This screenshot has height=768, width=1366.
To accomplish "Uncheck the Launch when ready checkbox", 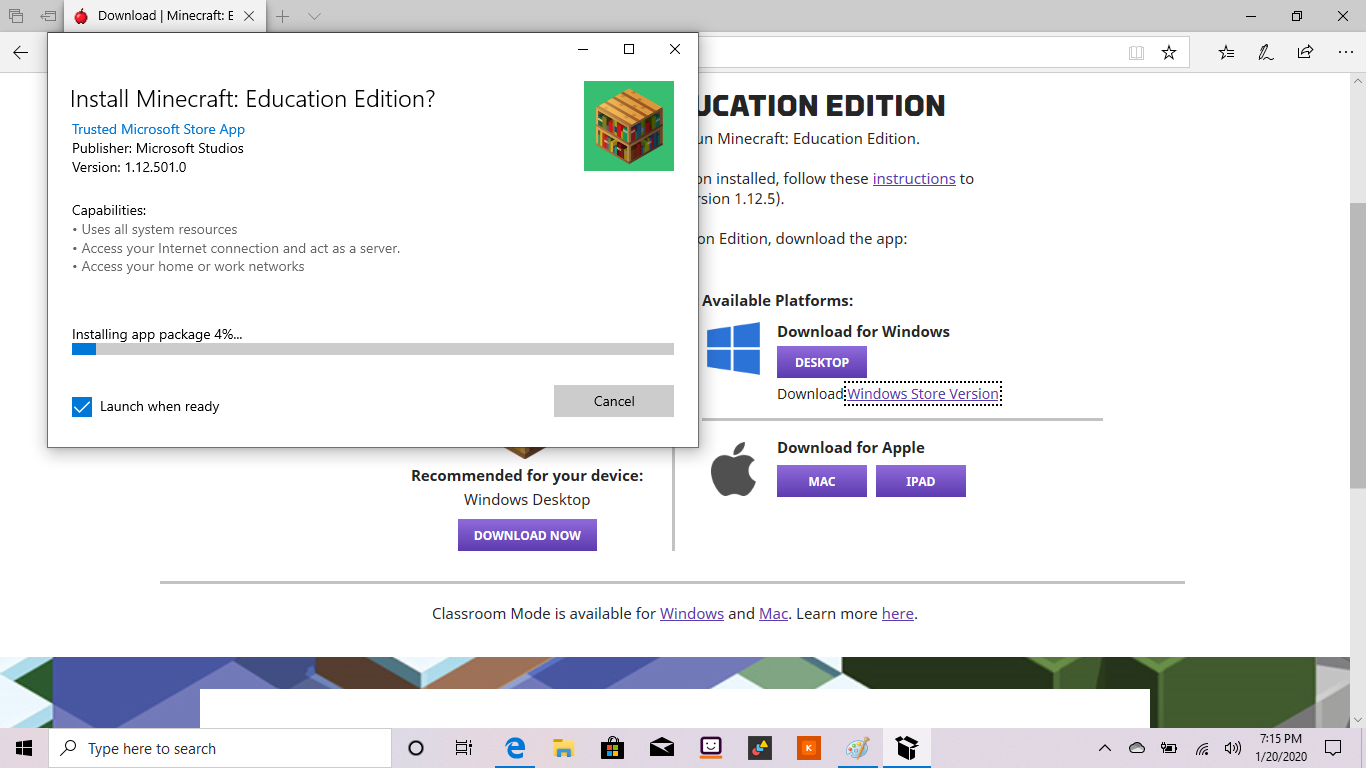I will pos(82,407).
